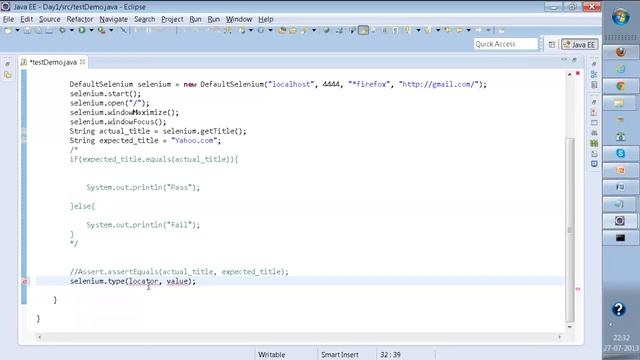Viewport: 640px width, 360px height.
Task: Click the '32 : 39' cursor position status
Action: [390, 355]
